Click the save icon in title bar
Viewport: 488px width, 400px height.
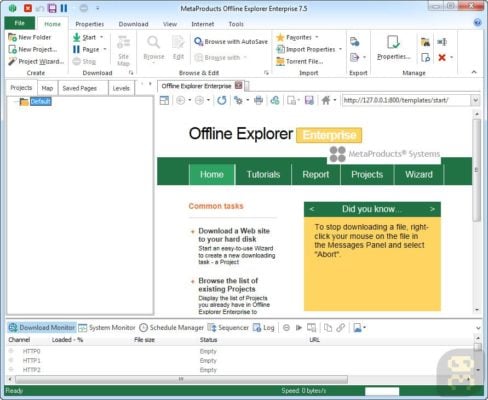52,8
